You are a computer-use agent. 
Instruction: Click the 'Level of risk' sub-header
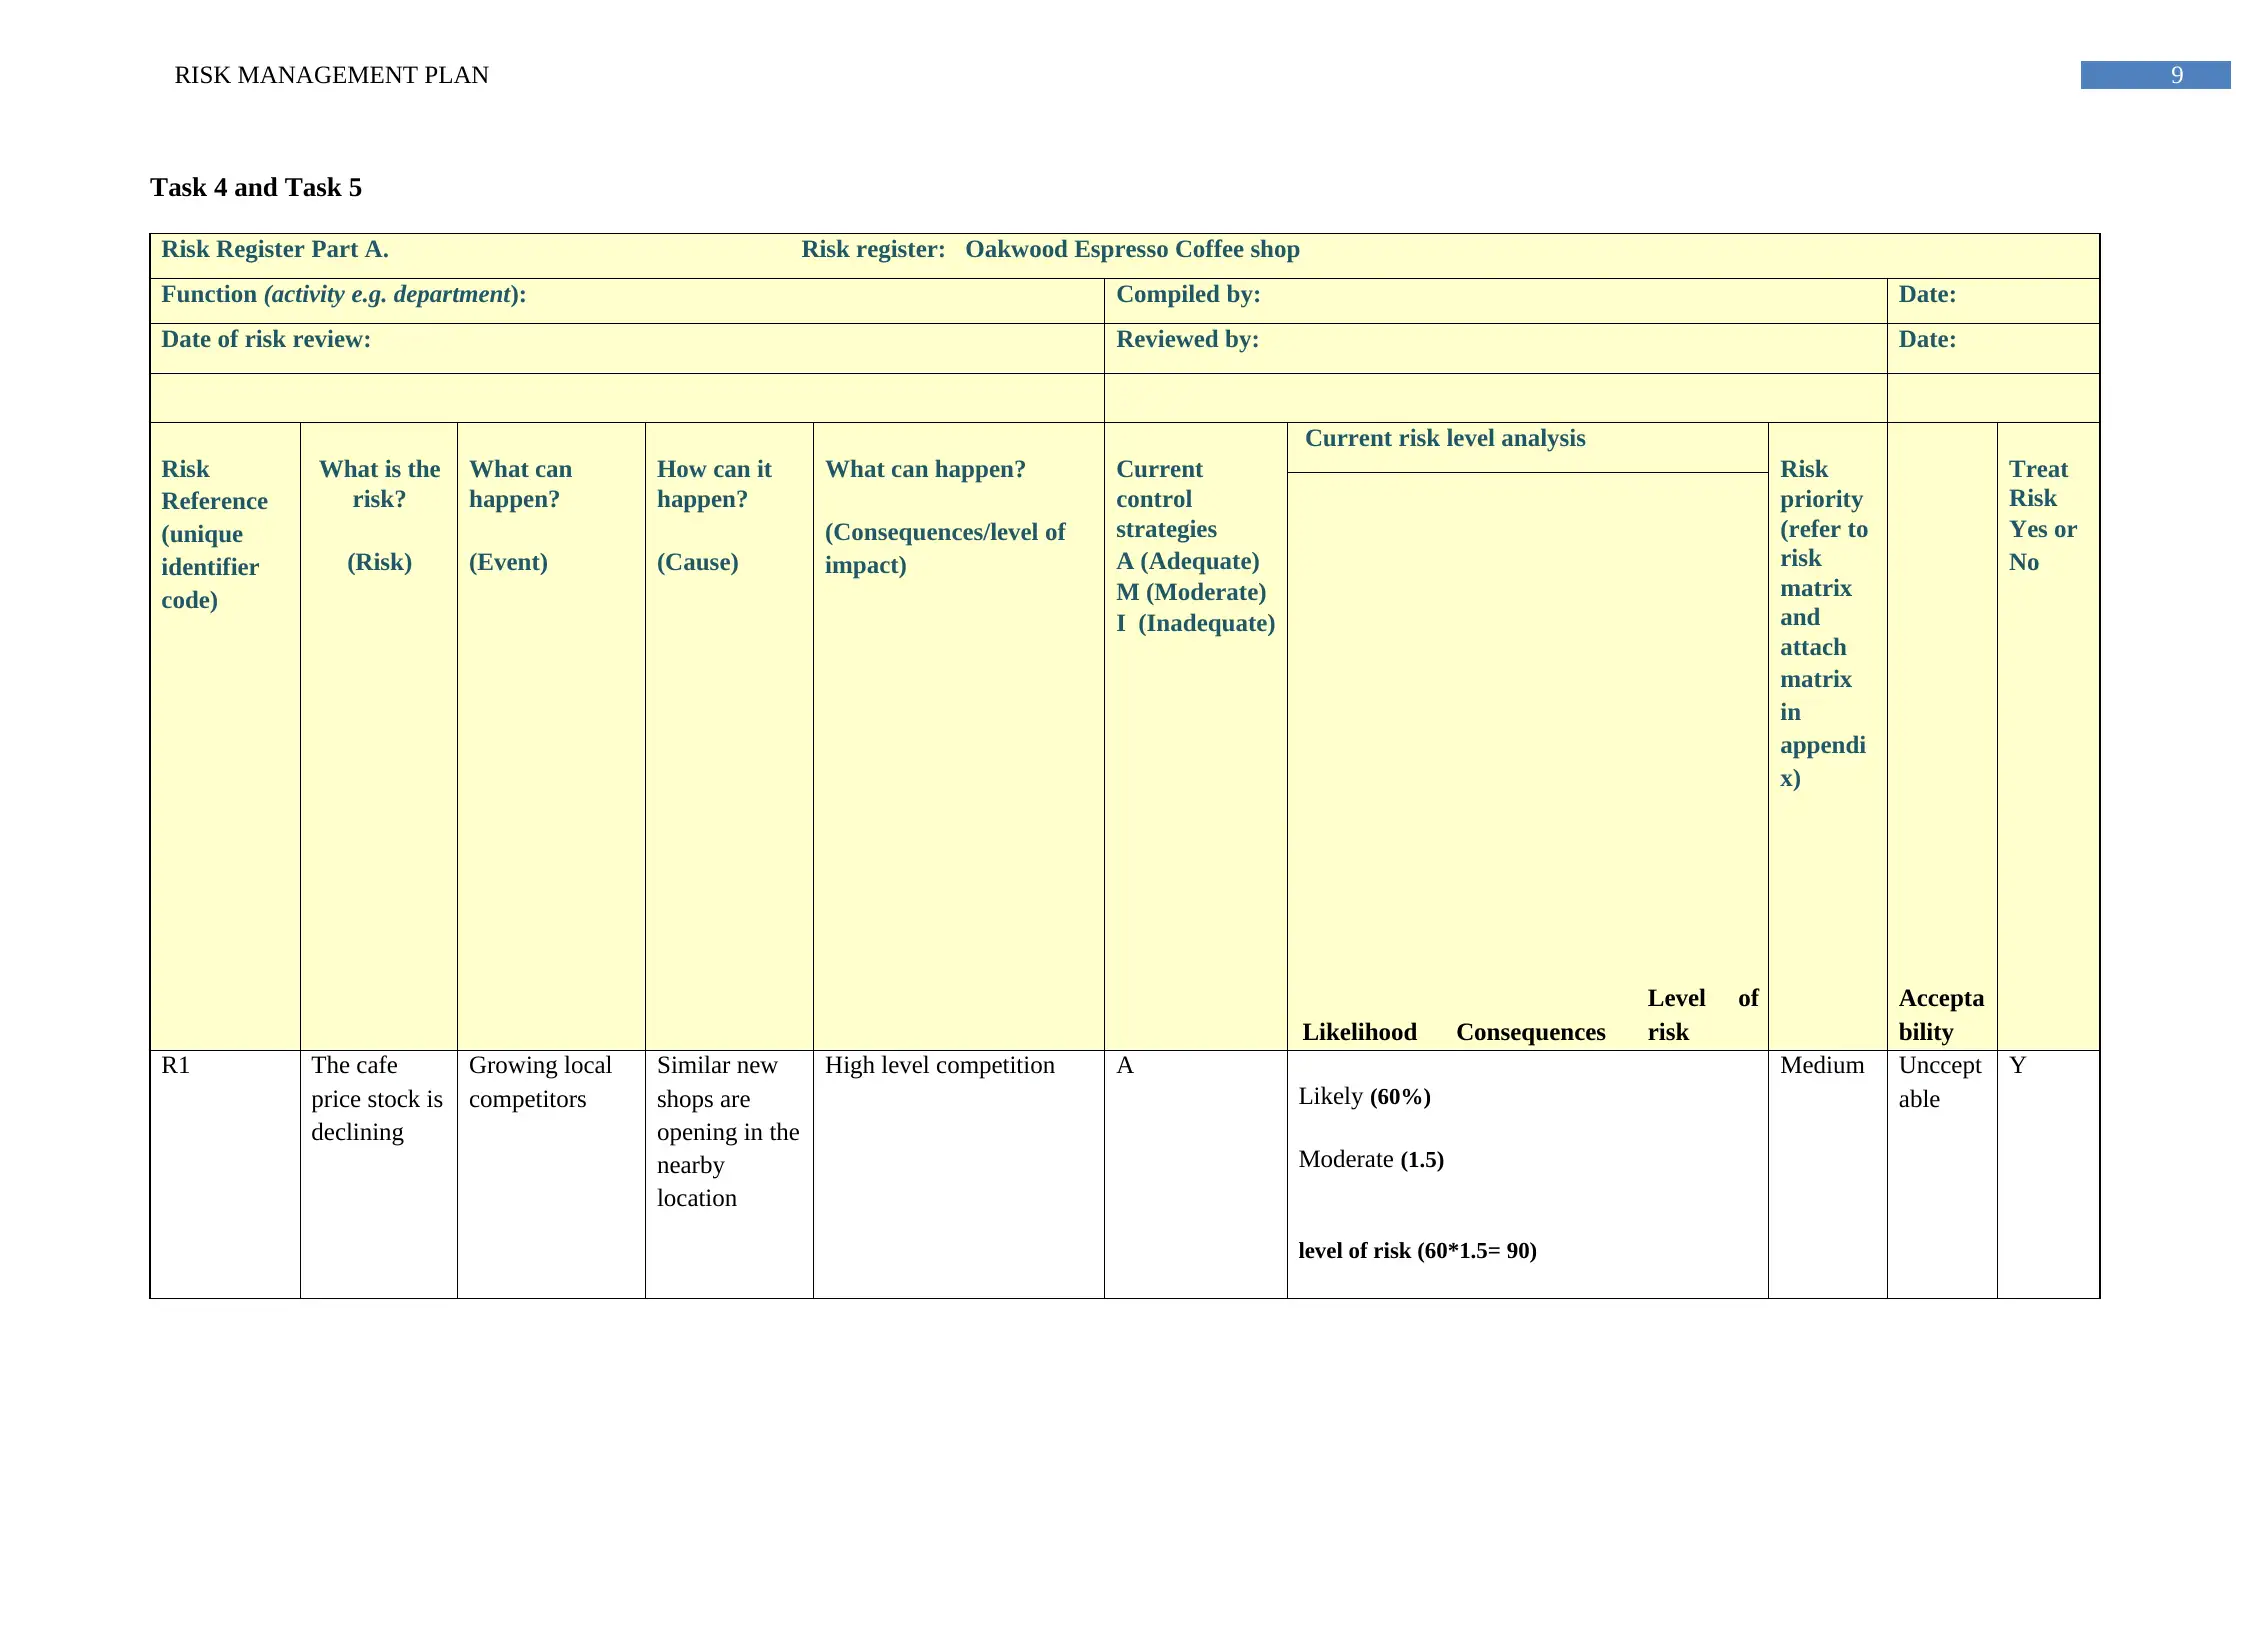coord(1703,1015)
